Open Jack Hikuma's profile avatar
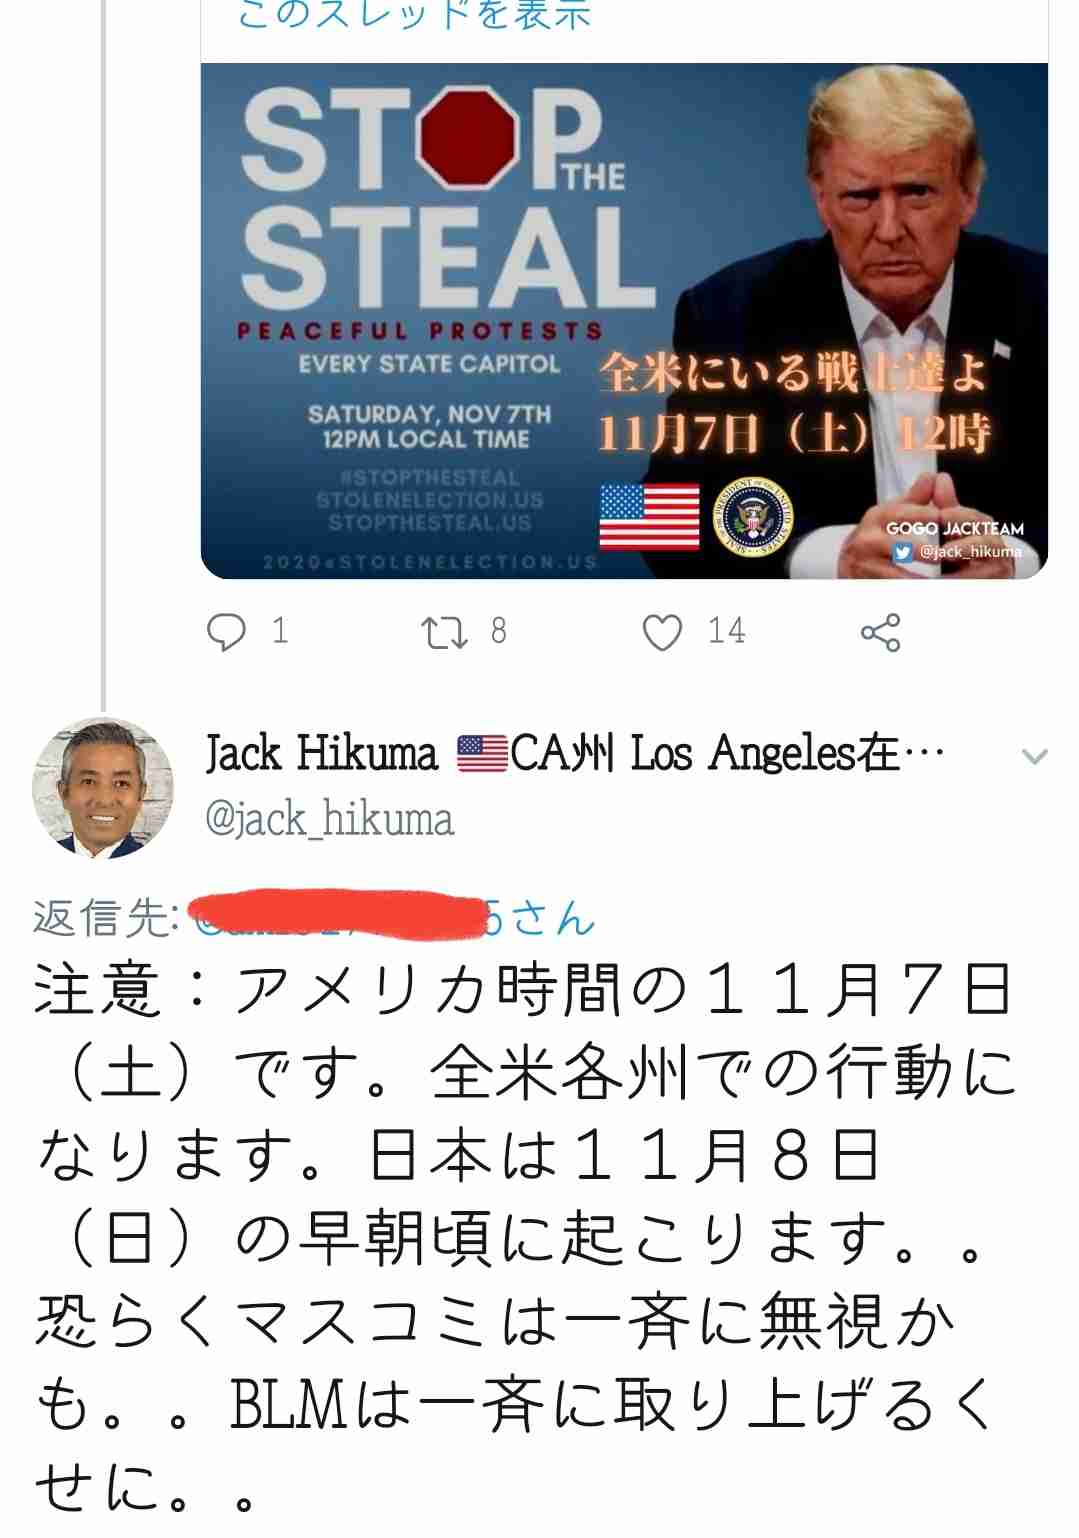This screenshot has height=1538, width=1079. click(x=103, y=788)
